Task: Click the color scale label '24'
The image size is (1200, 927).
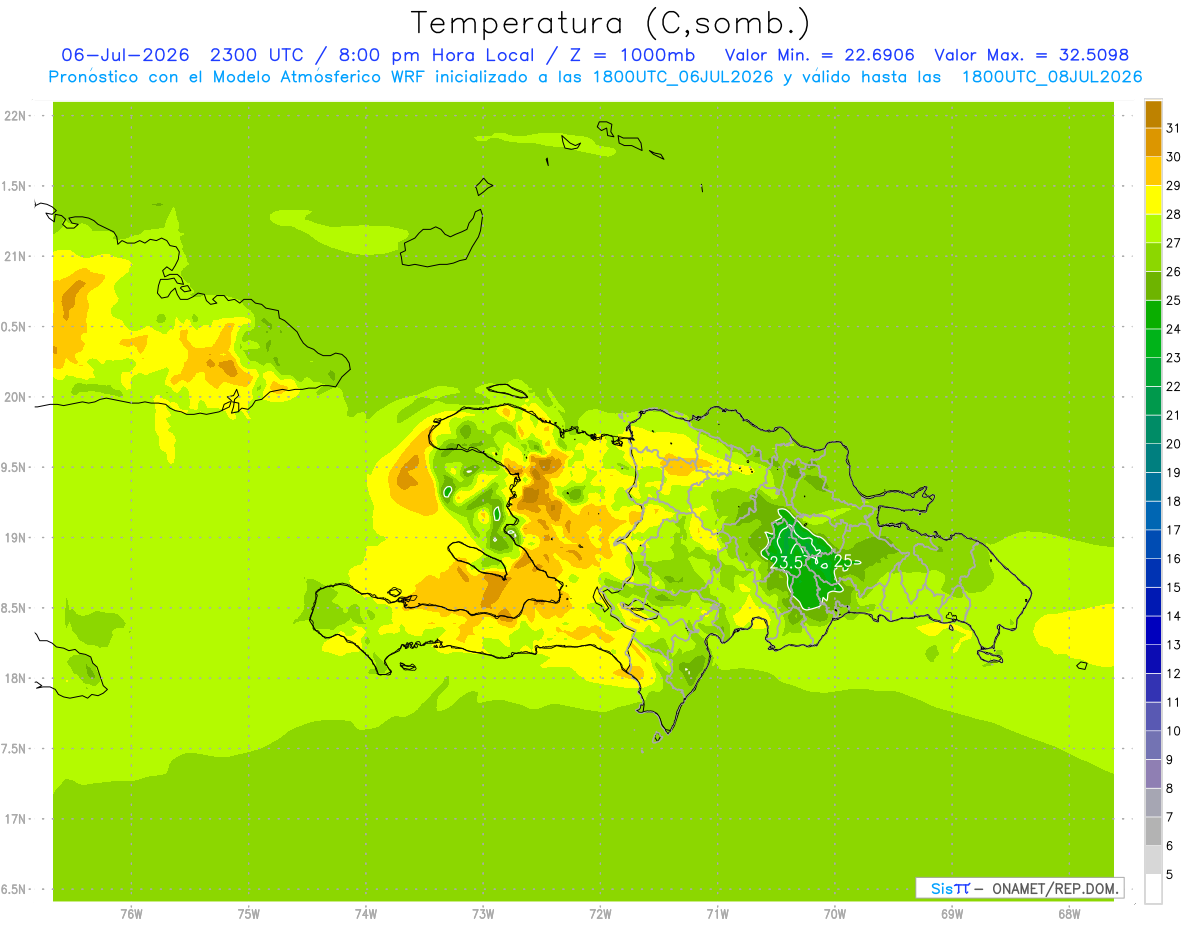Action: point(1174,329)
